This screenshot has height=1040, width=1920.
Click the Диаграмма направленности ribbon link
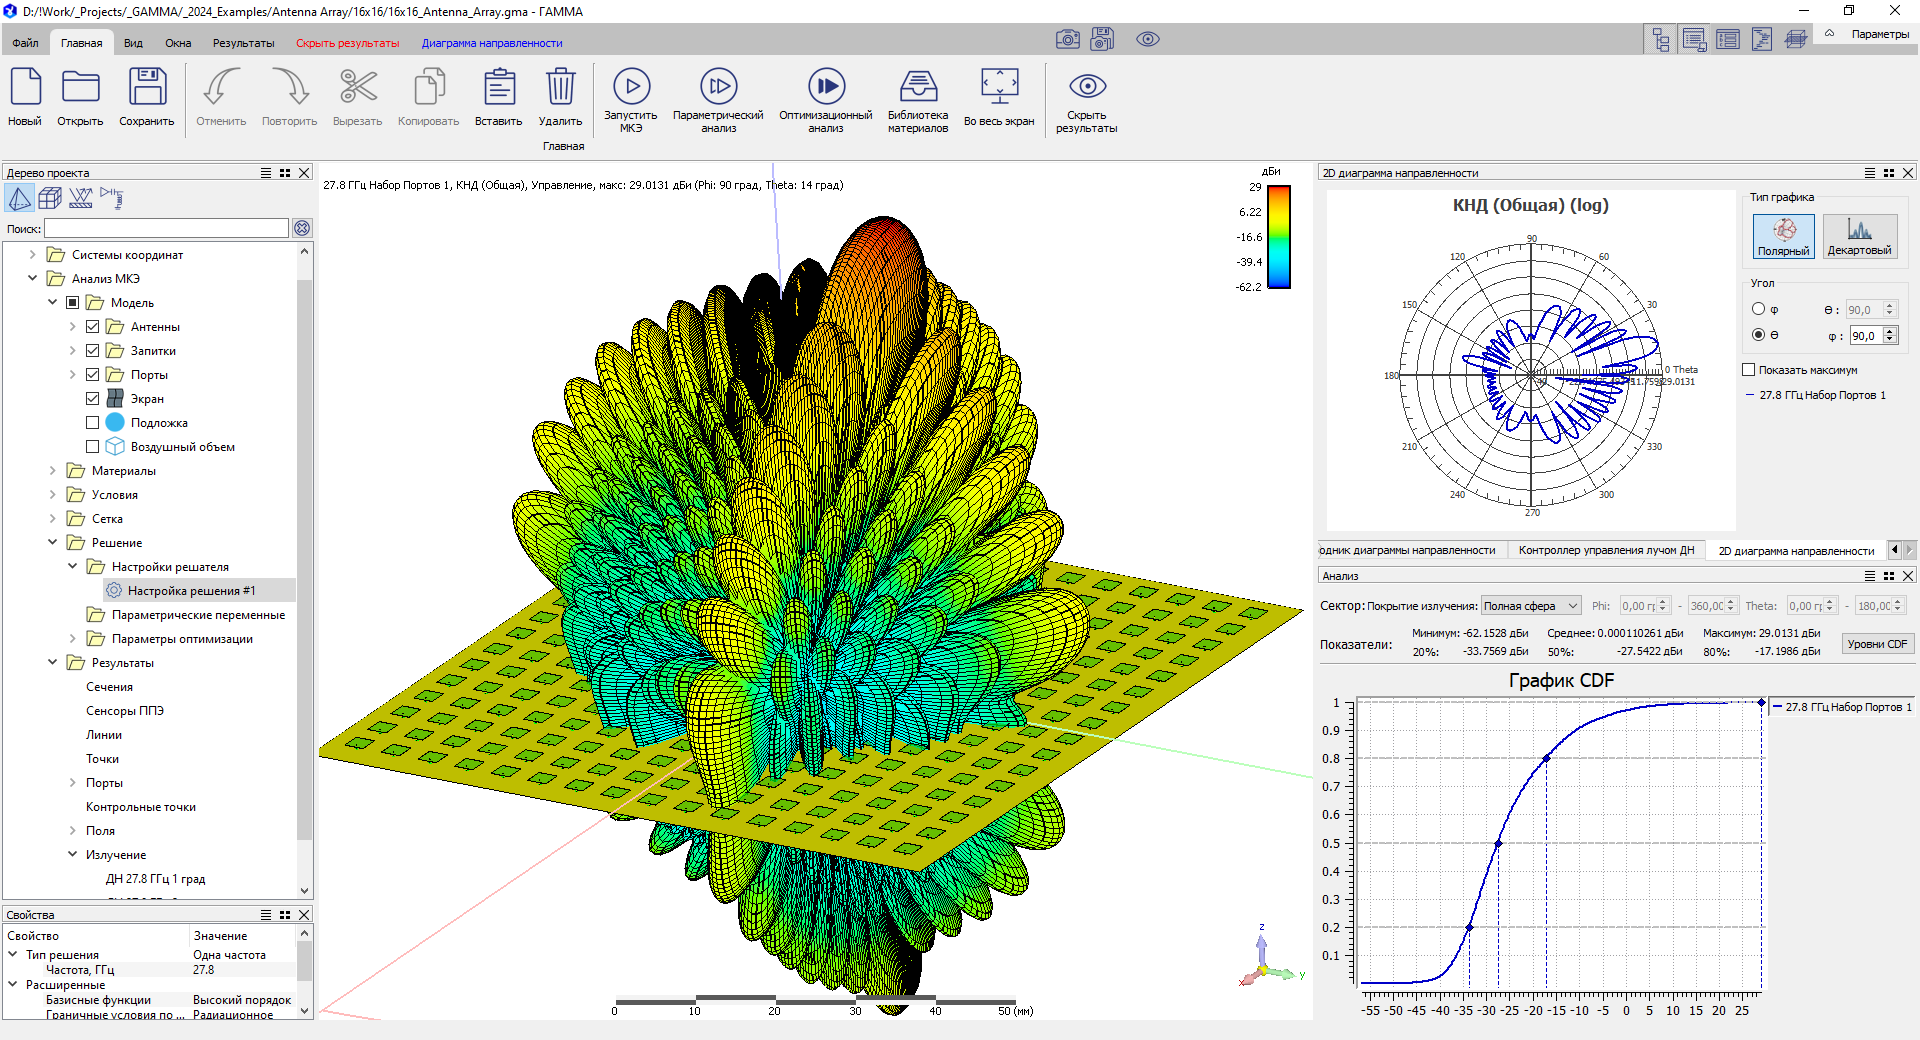(491, 43)
